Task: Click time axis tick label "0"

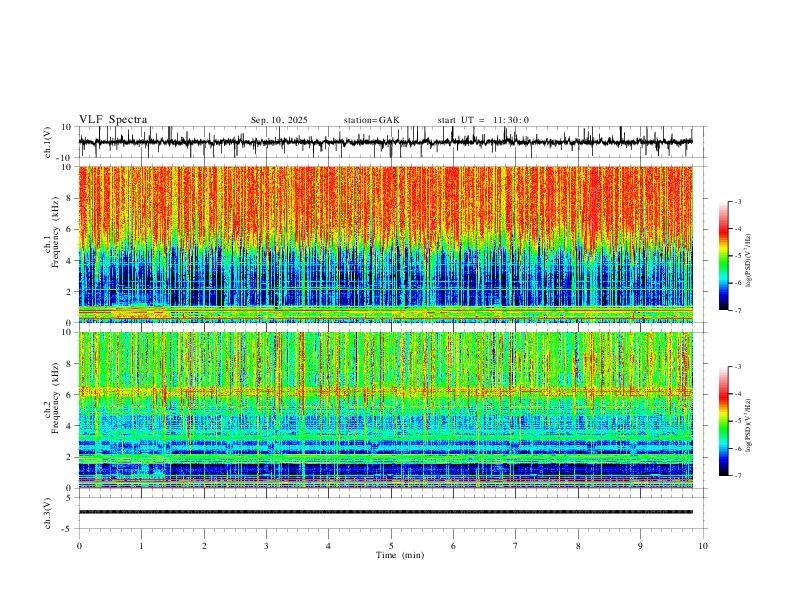Action: coord(79,546)
